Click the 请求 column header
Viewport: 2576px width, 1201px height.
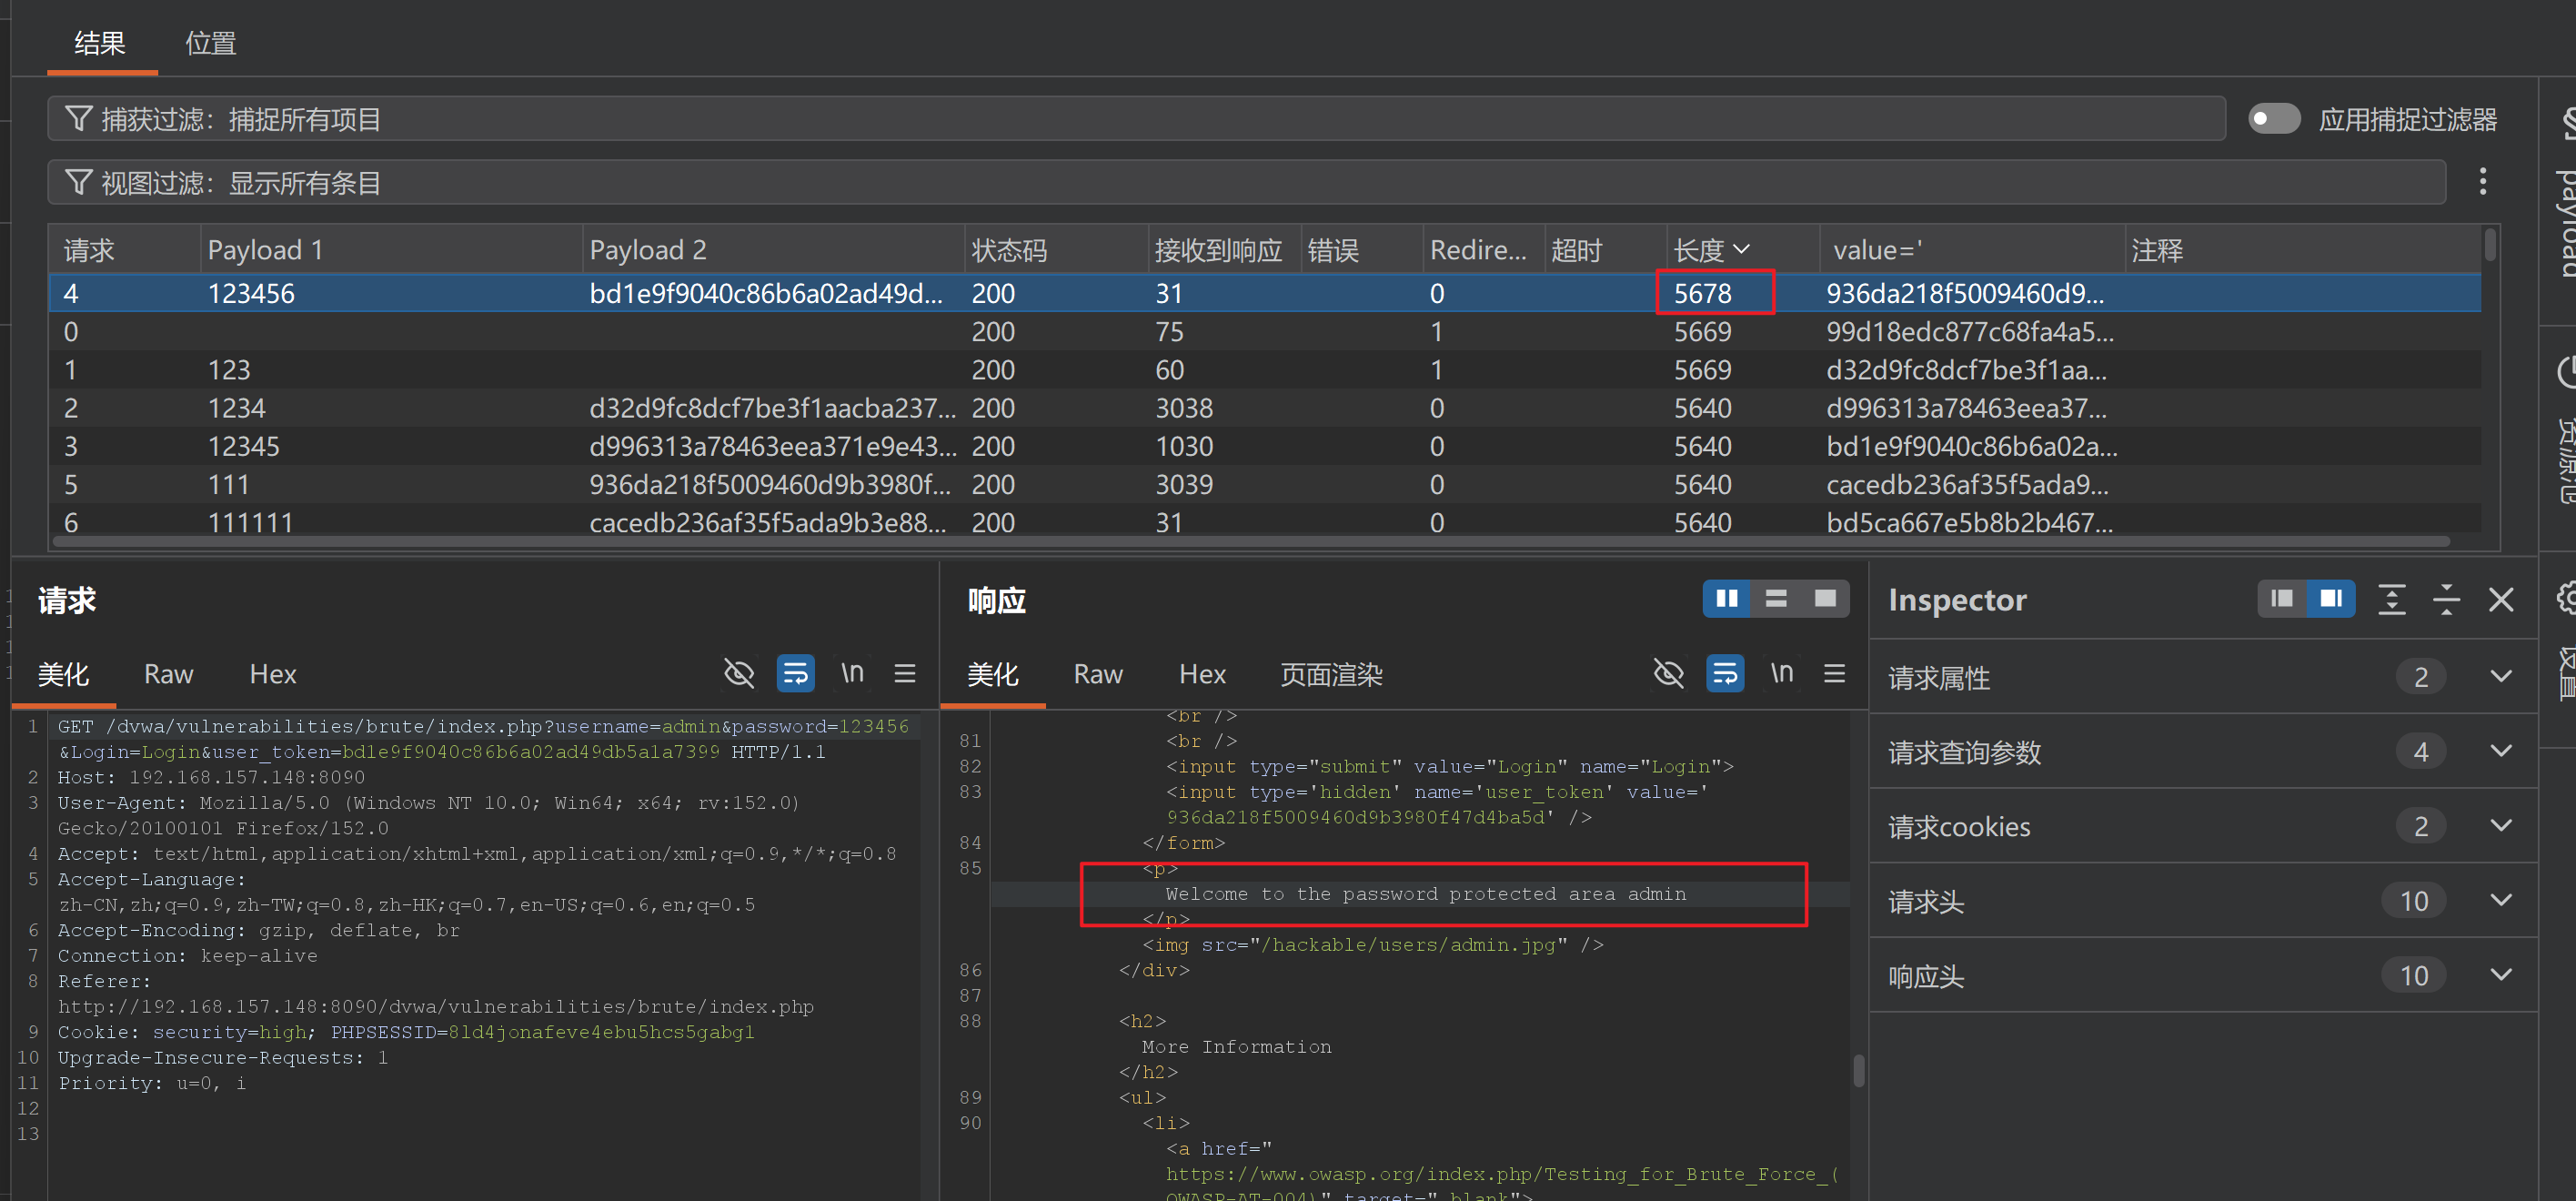pos(125,249)
